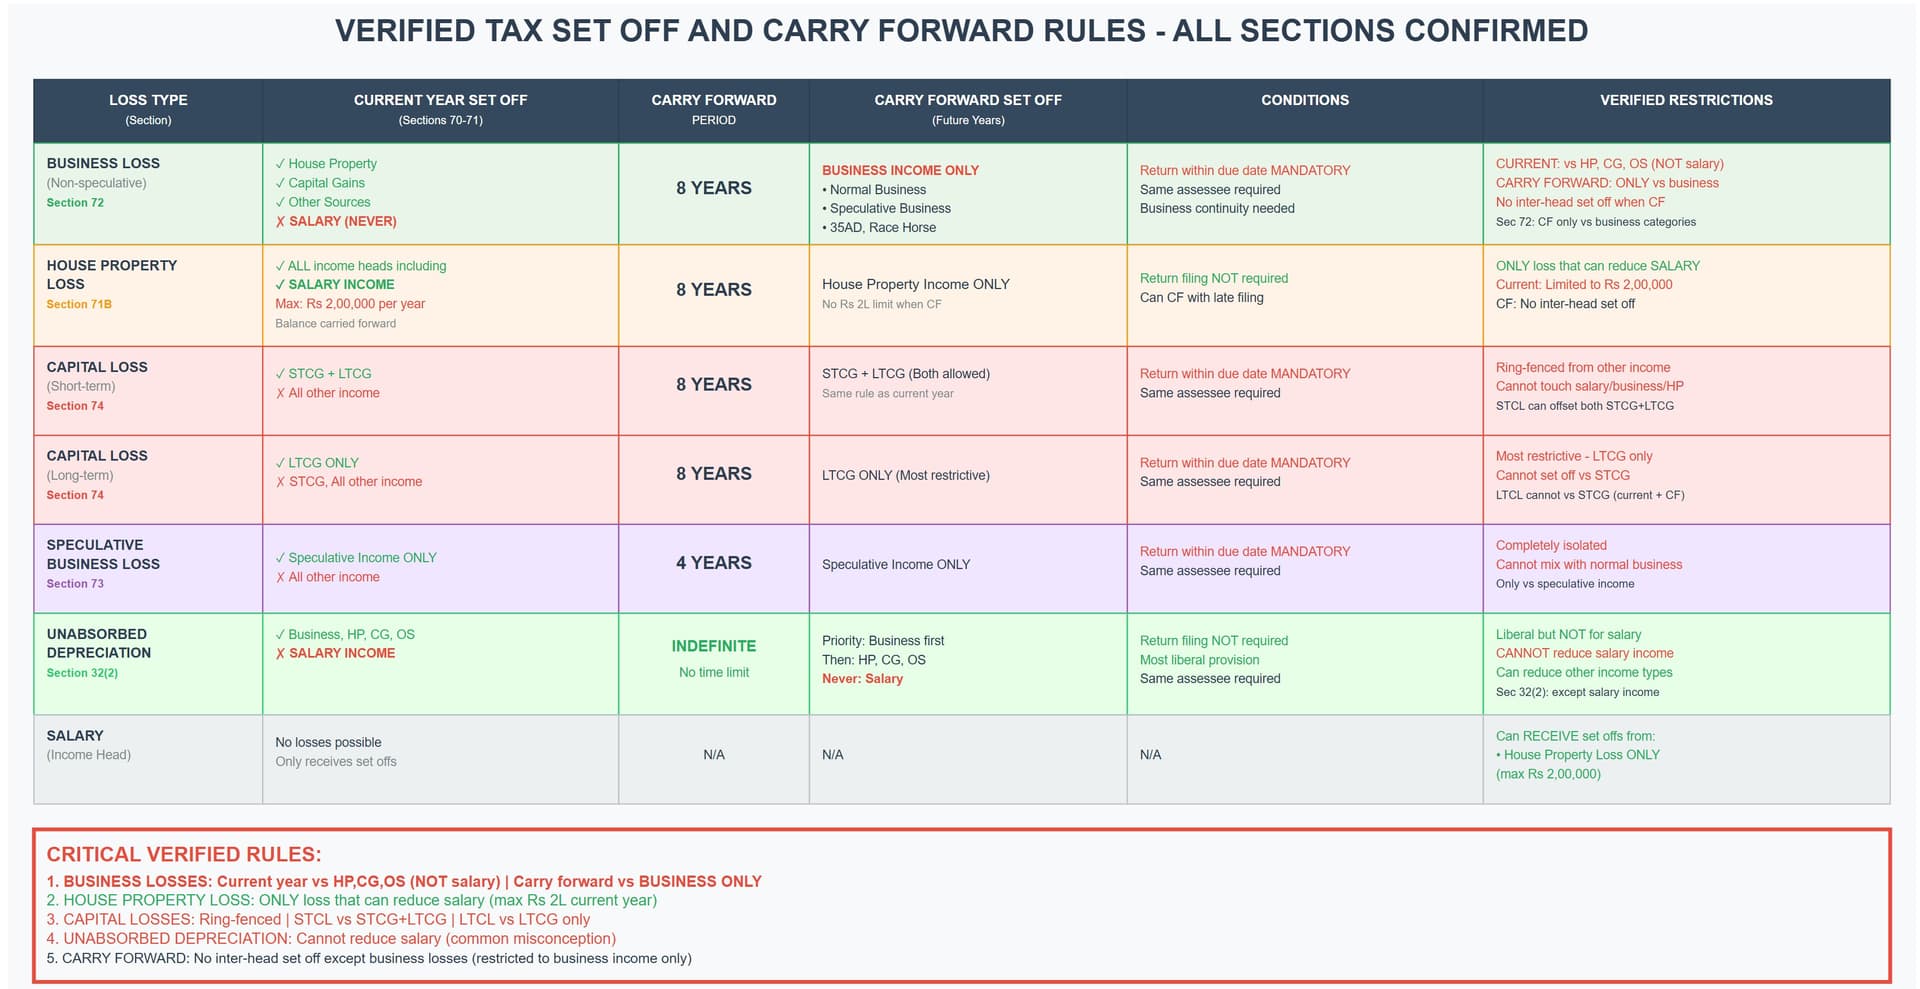Click the check mark beside House Property

point(280,164)
